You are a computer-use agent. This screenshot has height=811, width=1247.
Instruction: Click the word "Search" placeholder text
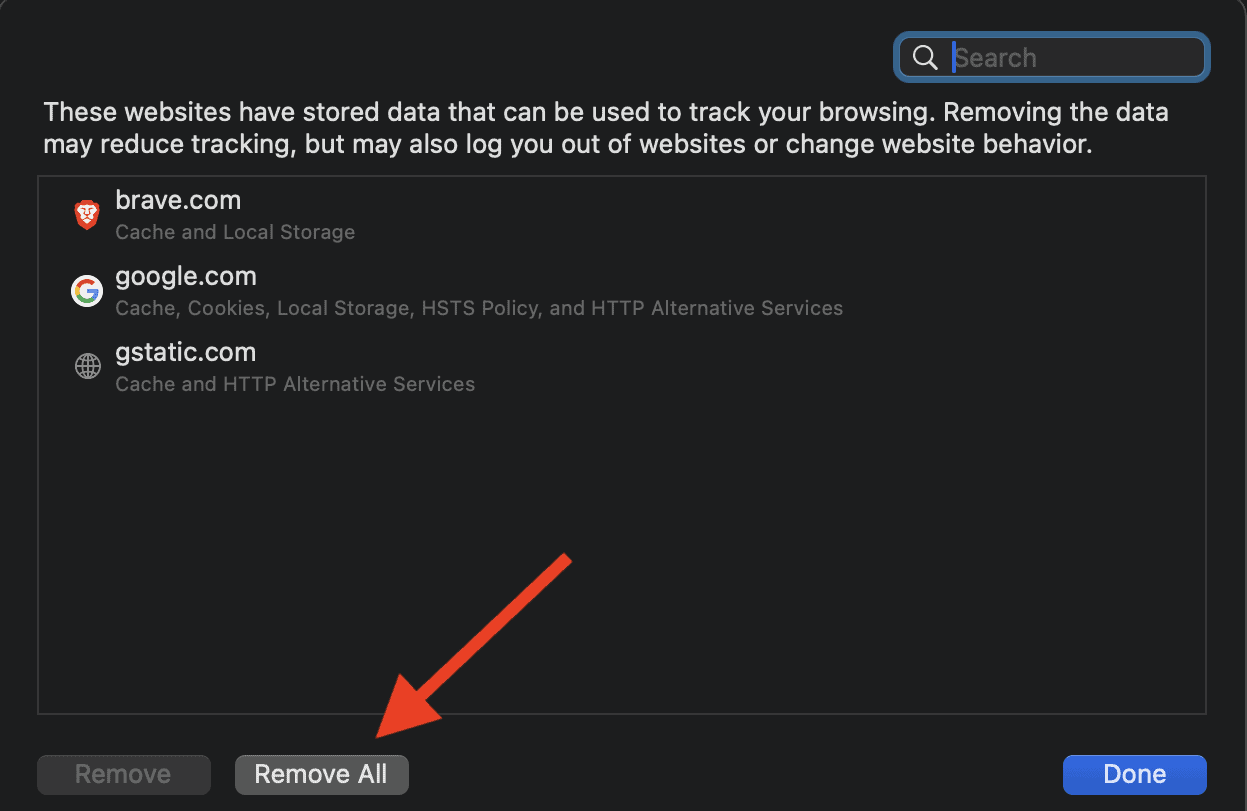(x=995, y=58)
